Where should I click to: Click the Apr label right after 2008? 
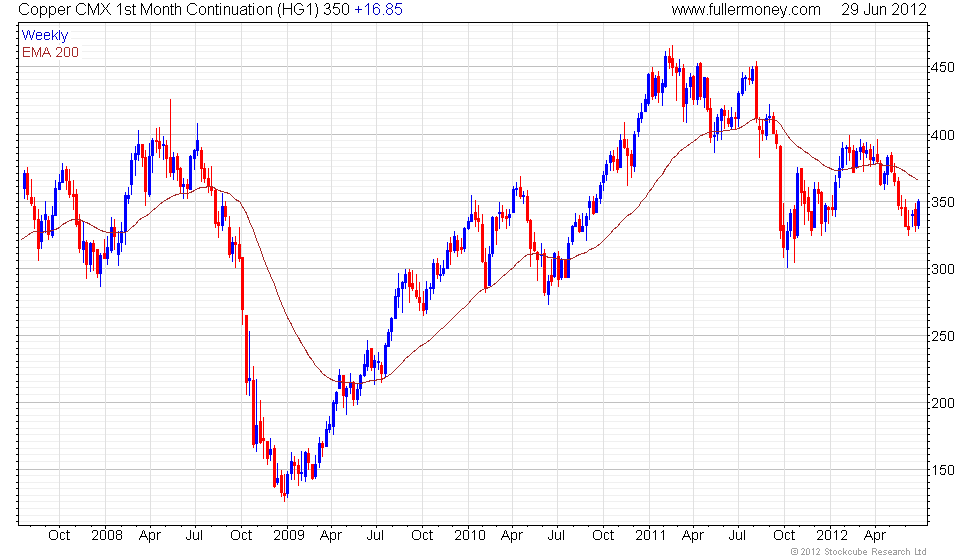tap(150, 536)
